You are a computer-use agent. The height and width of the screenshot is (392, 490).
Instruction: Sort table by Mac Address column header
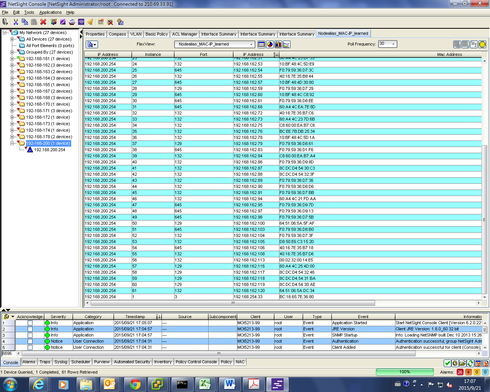point(382,54)
